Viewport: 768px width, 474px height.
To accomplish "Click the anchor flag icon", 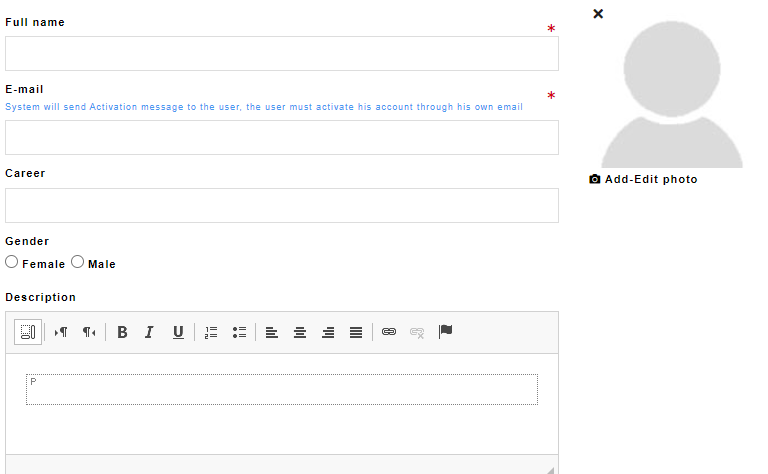I will pos(446,332).
